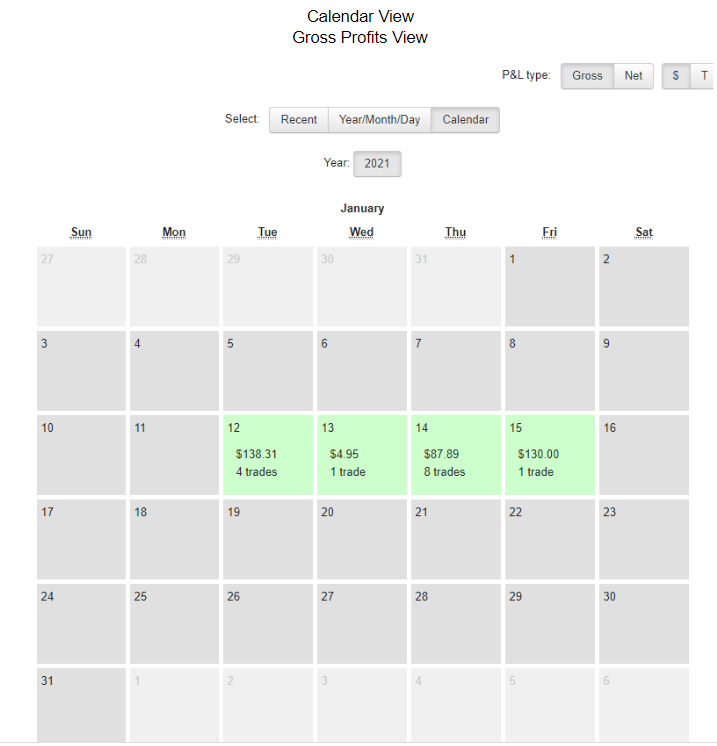The image size is (717, 746).
Task: Click the Sun column header
Action: point(81,233)
